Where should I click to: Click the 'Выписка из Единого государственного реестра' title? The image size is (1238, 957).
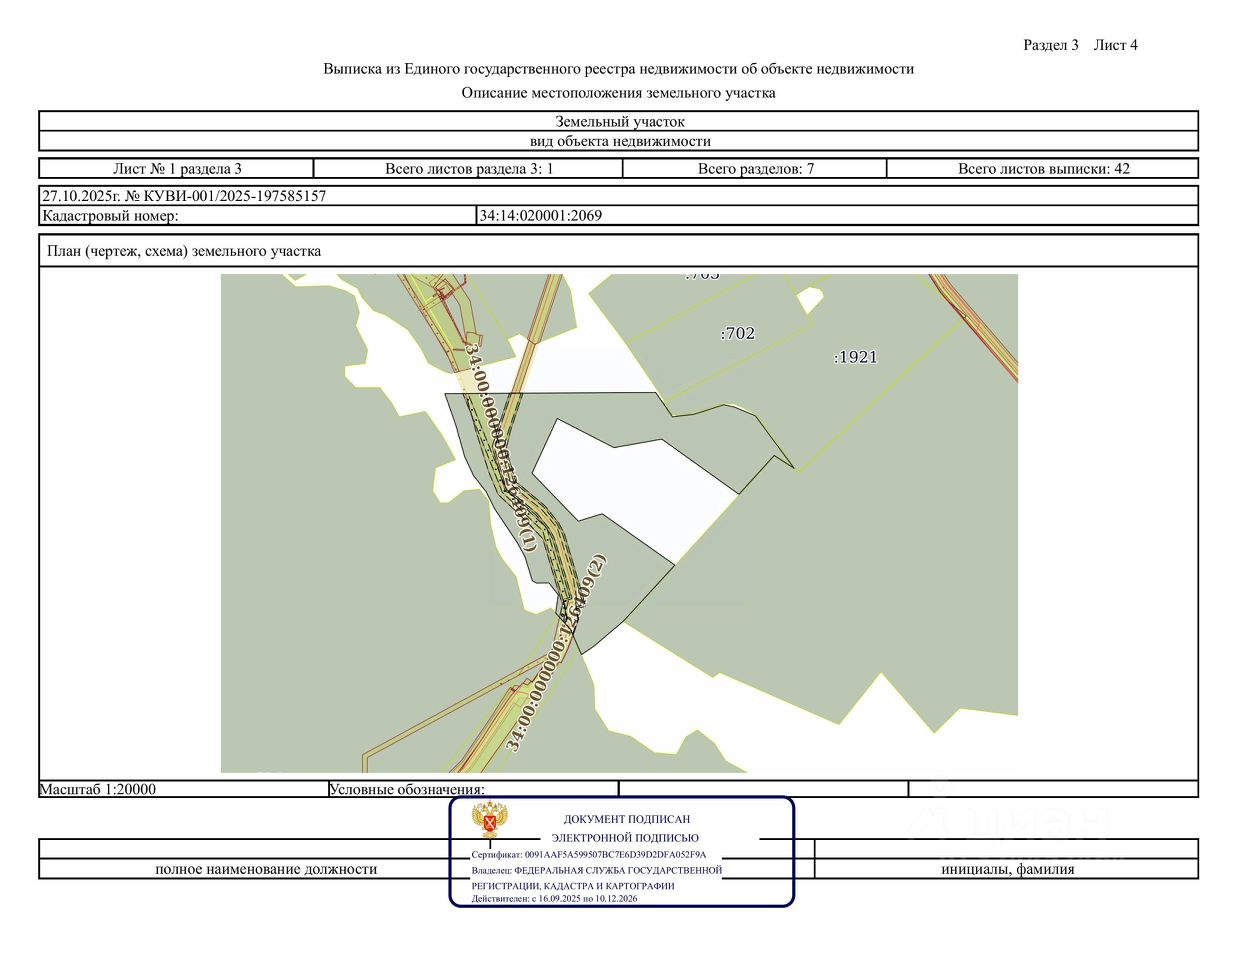point(619,69)
